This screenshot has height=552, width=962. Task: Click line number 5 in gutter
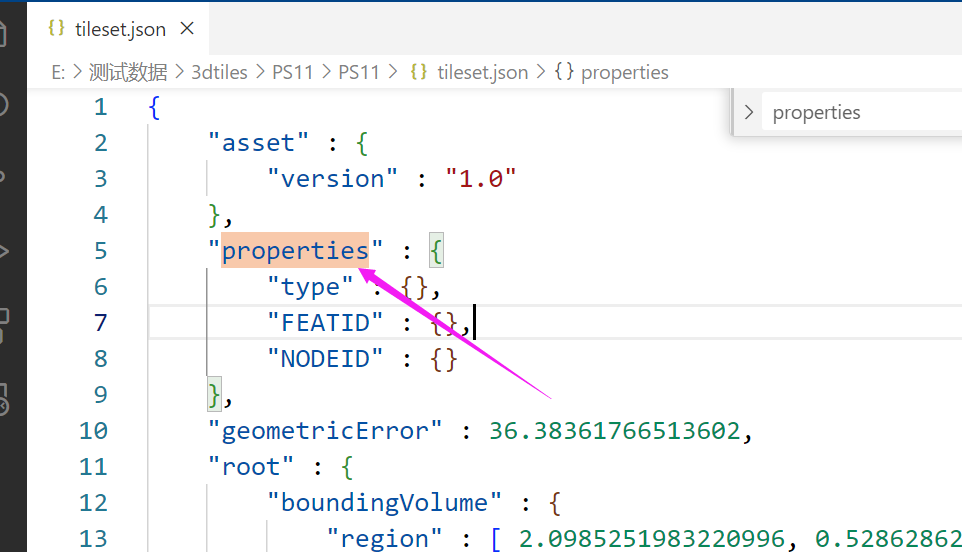coord(101,251)
